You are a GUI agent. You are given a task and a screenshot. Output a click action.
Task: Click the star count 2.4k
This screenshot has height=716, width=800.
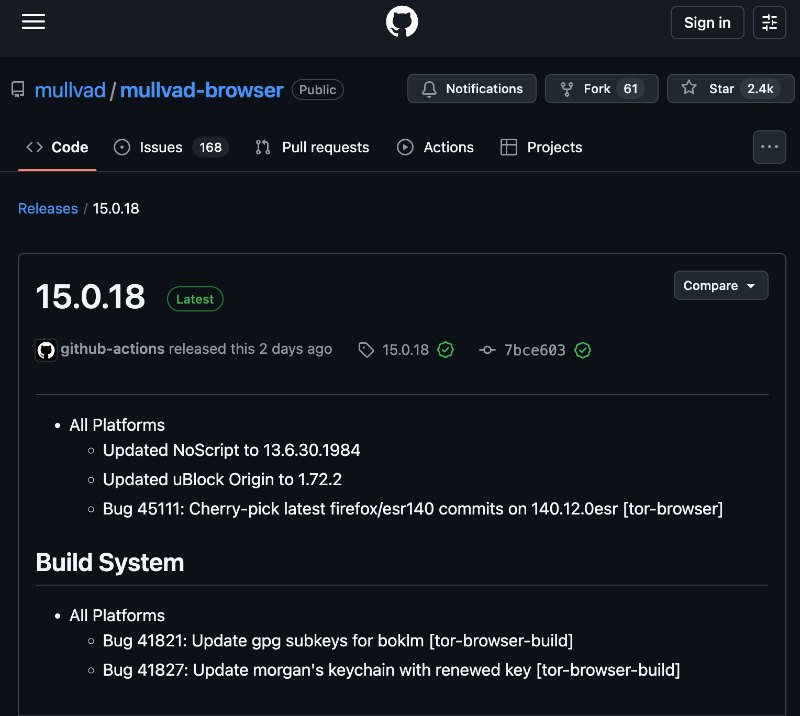click(760, 89)
